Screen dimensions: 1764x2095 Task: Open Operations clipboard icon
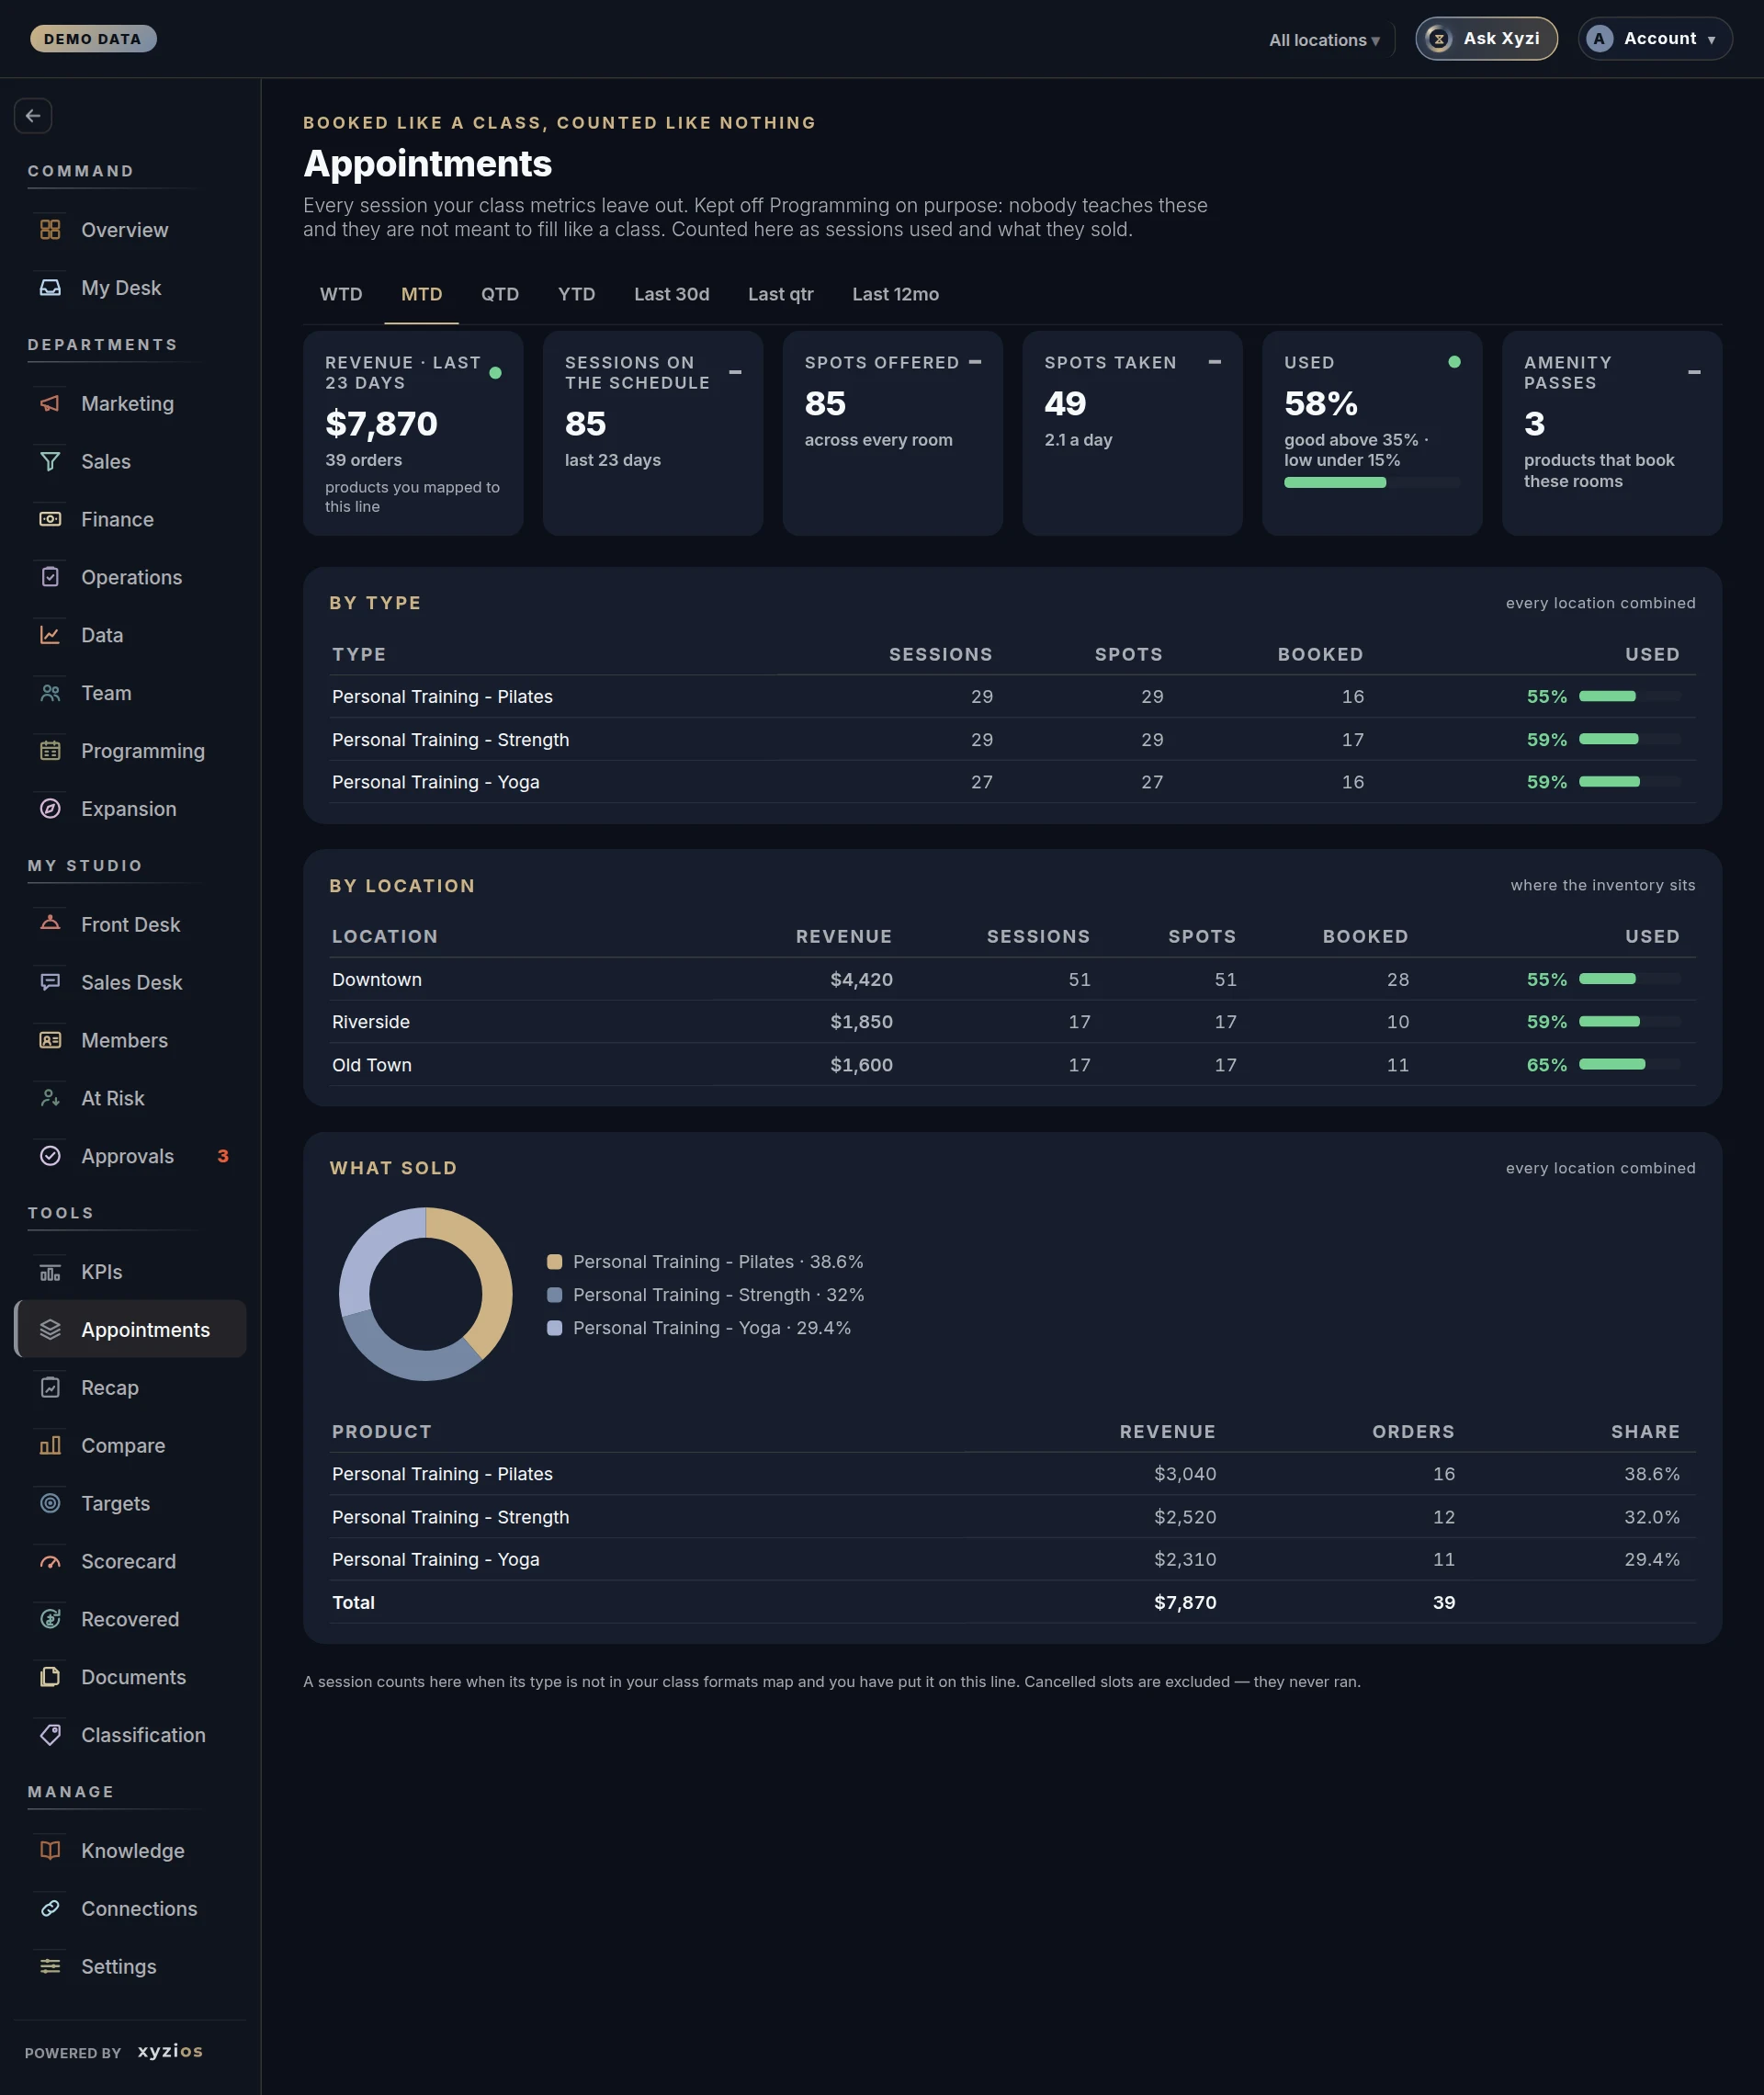[x=50, y=578]
